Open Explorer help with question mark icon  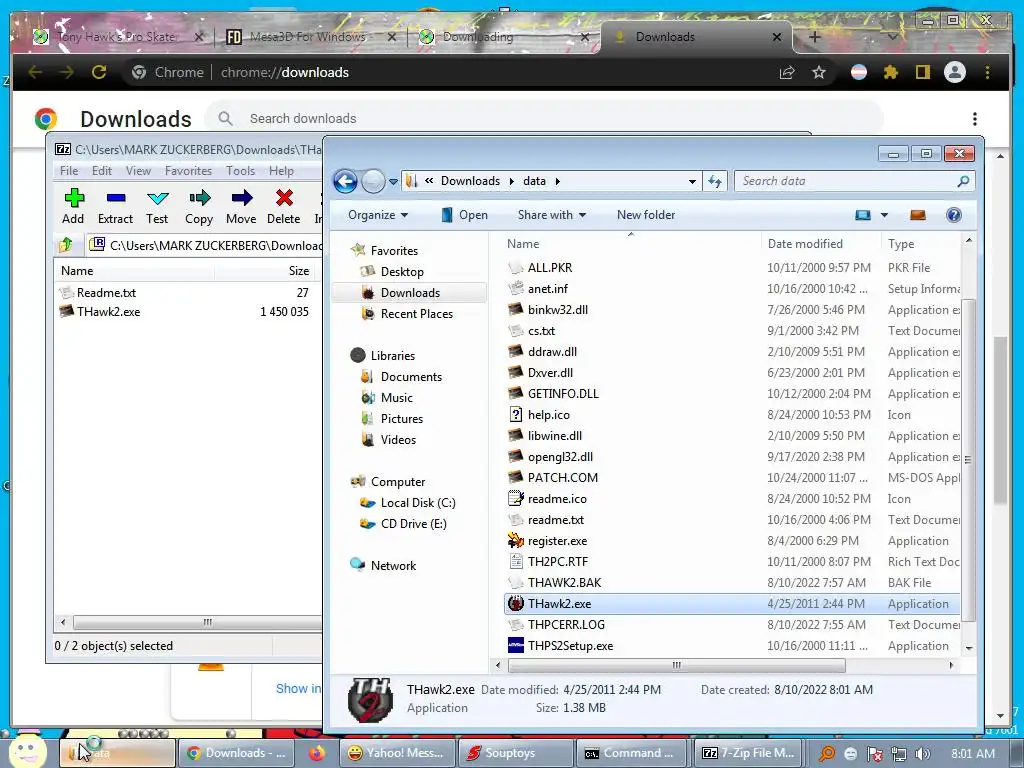coord(953,215)
